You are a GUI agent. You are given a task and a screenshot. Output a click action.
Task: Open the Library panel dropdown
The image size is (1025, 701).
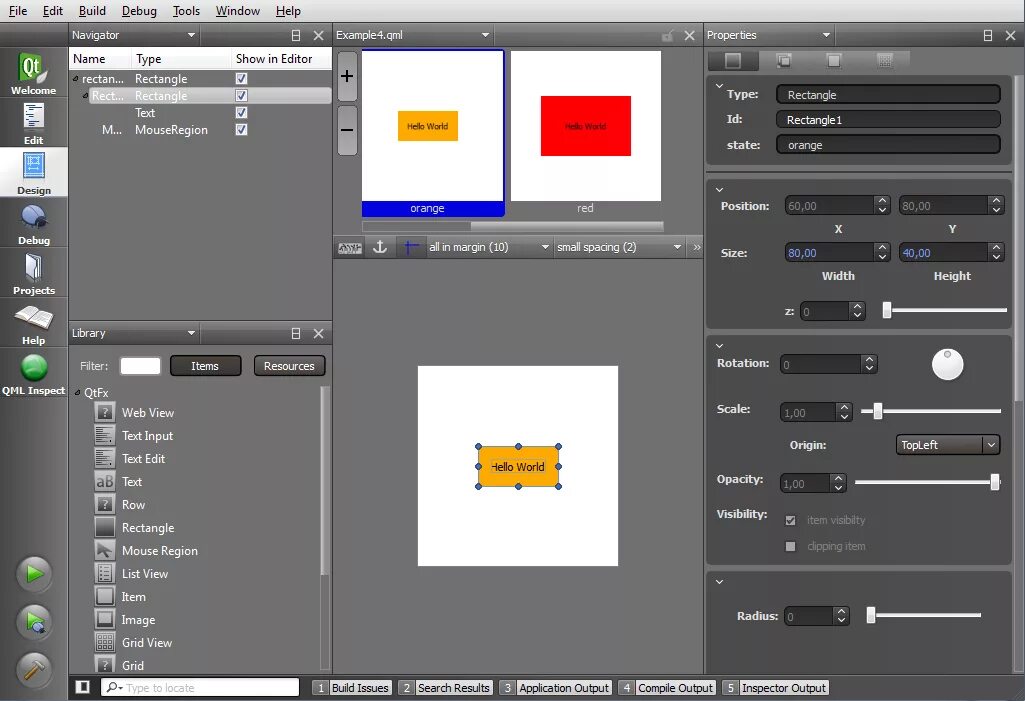click(x=192, y=333)
